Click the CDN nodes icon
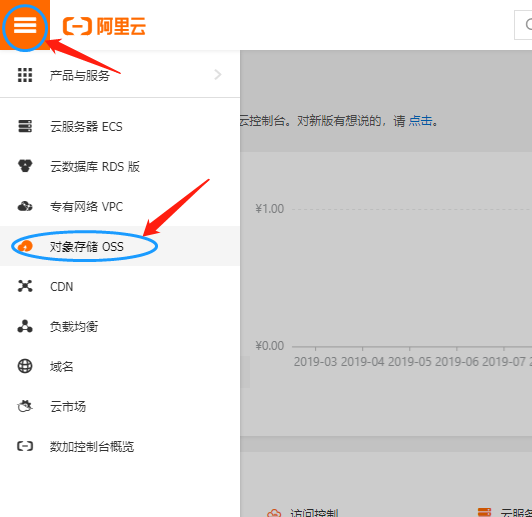 [25, 286]
